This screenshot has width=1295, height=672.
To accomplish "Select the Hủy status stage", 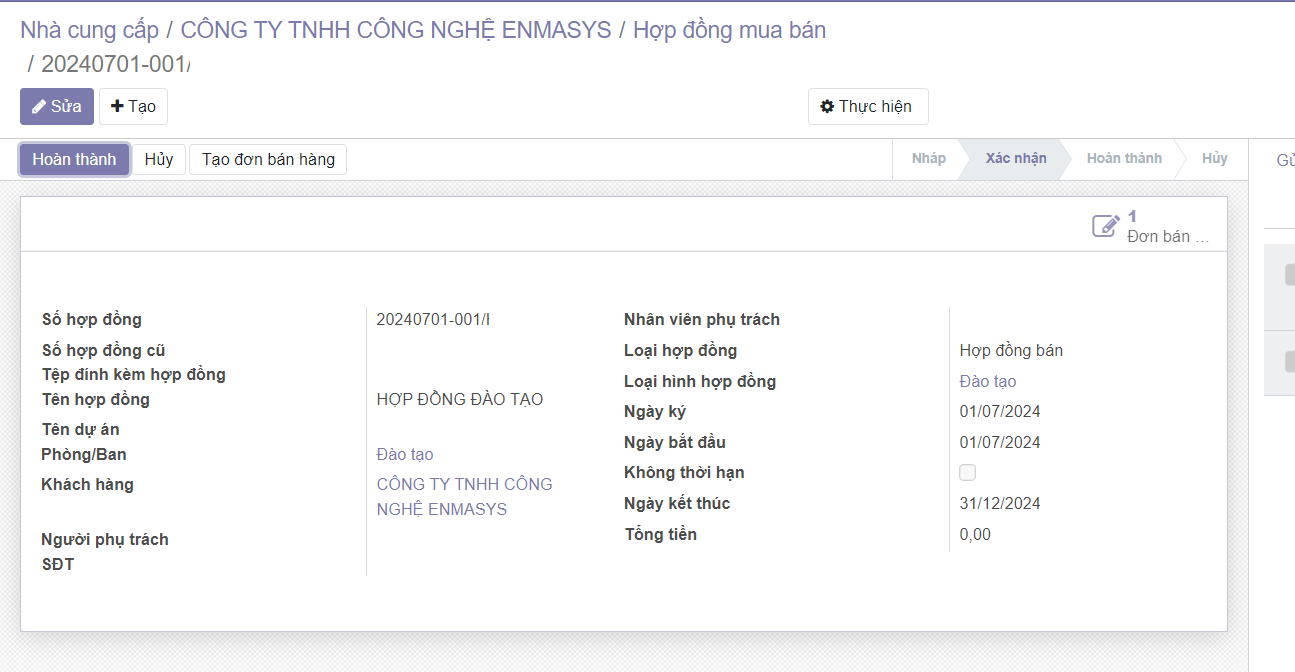I will coord(1214,159).
